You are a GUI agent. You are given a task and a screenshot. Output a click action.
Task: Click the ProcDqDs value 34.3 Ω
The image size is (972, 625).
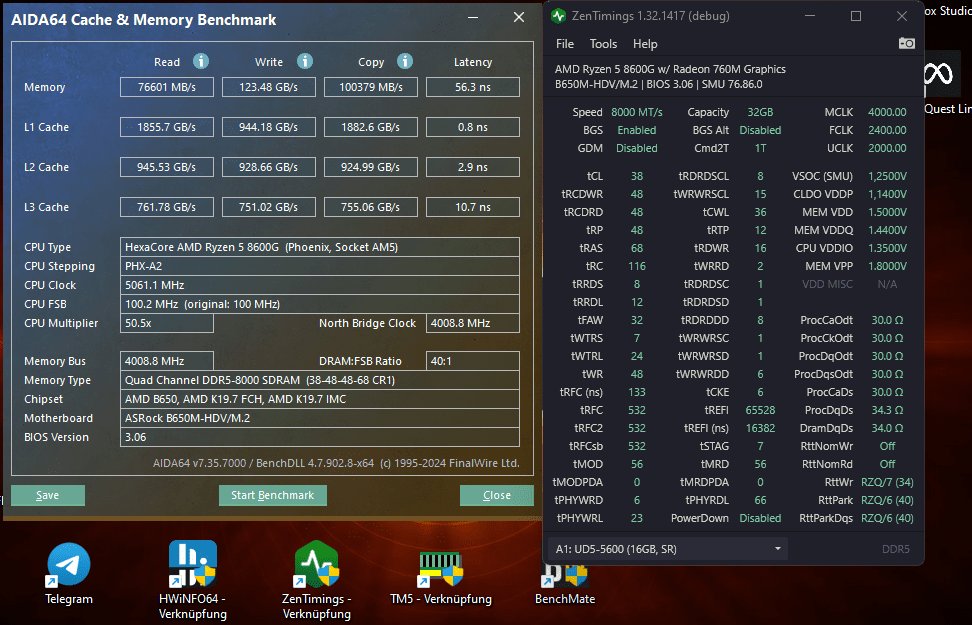[887, 410]
